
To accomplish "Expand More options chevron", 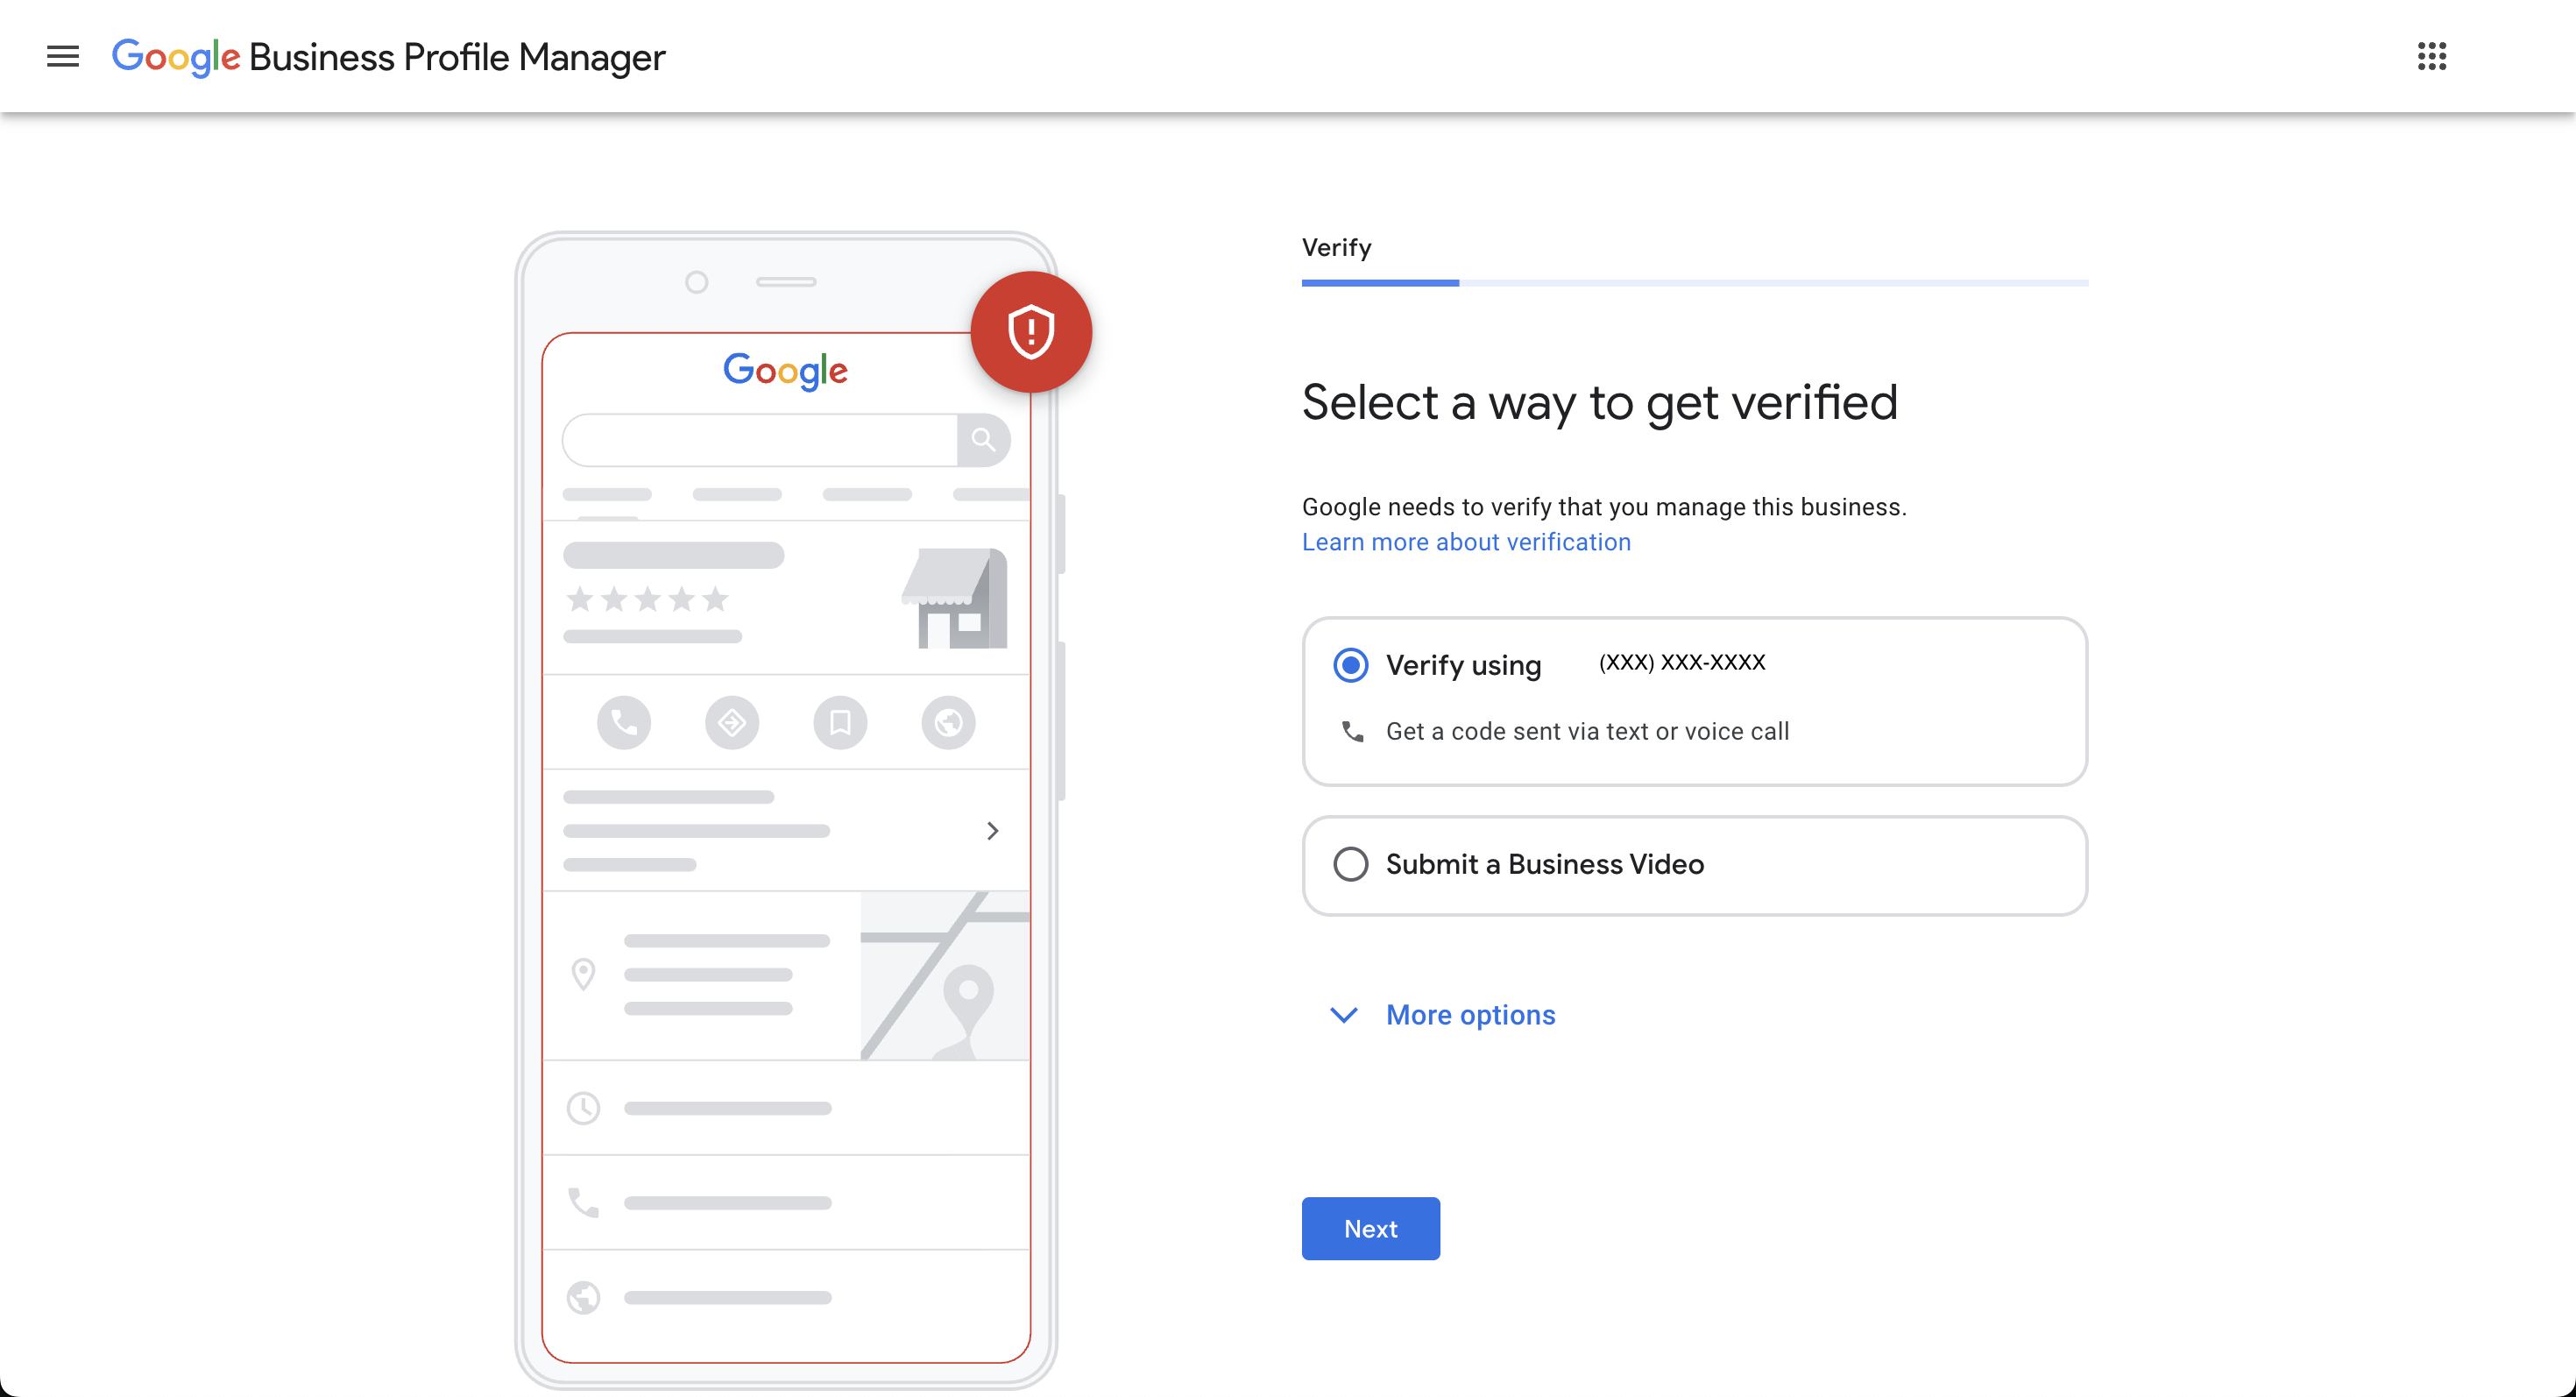I will (x=1343, y=1015).
